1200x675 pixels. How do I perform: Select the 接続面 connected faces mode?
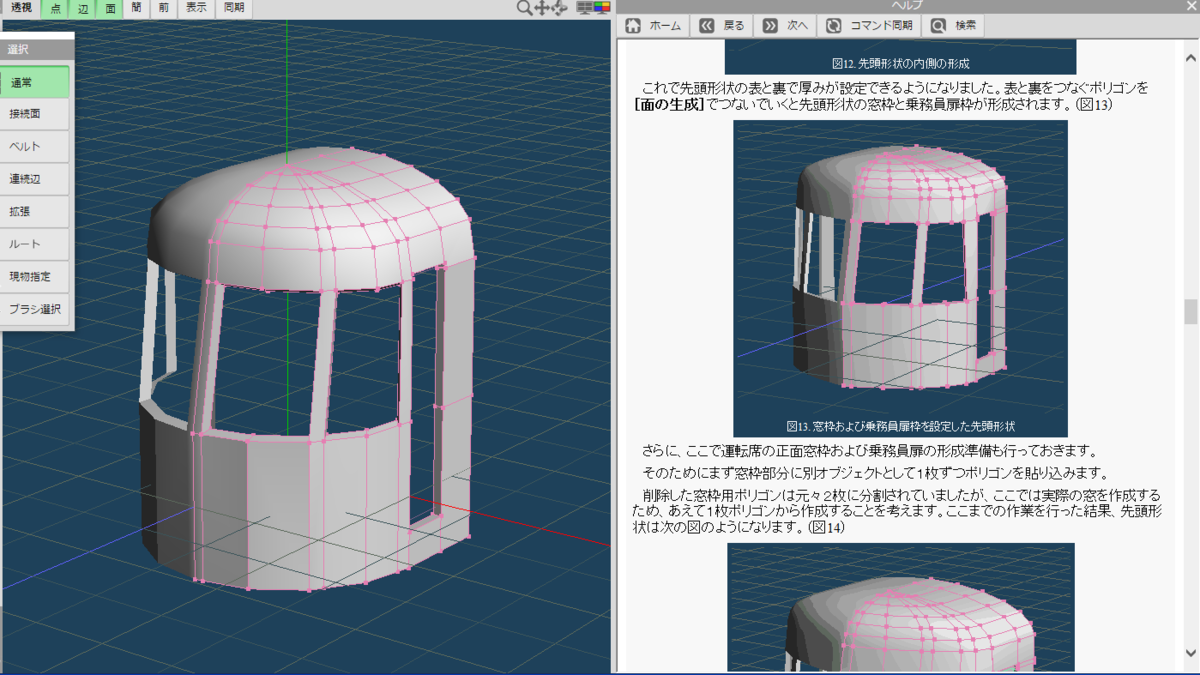point(35,115)
